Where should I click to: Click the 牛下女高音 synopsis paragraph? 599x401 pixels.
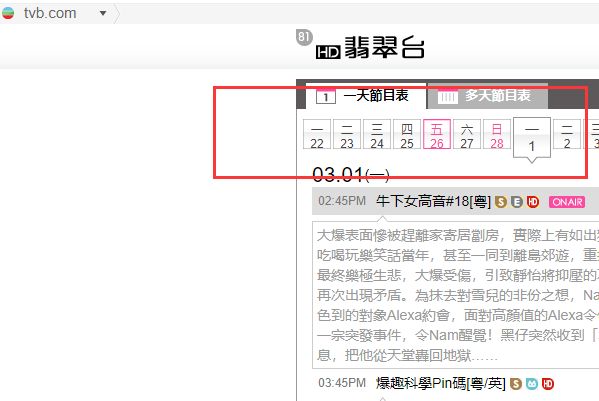pyautogui.click(x=455, y=295)
